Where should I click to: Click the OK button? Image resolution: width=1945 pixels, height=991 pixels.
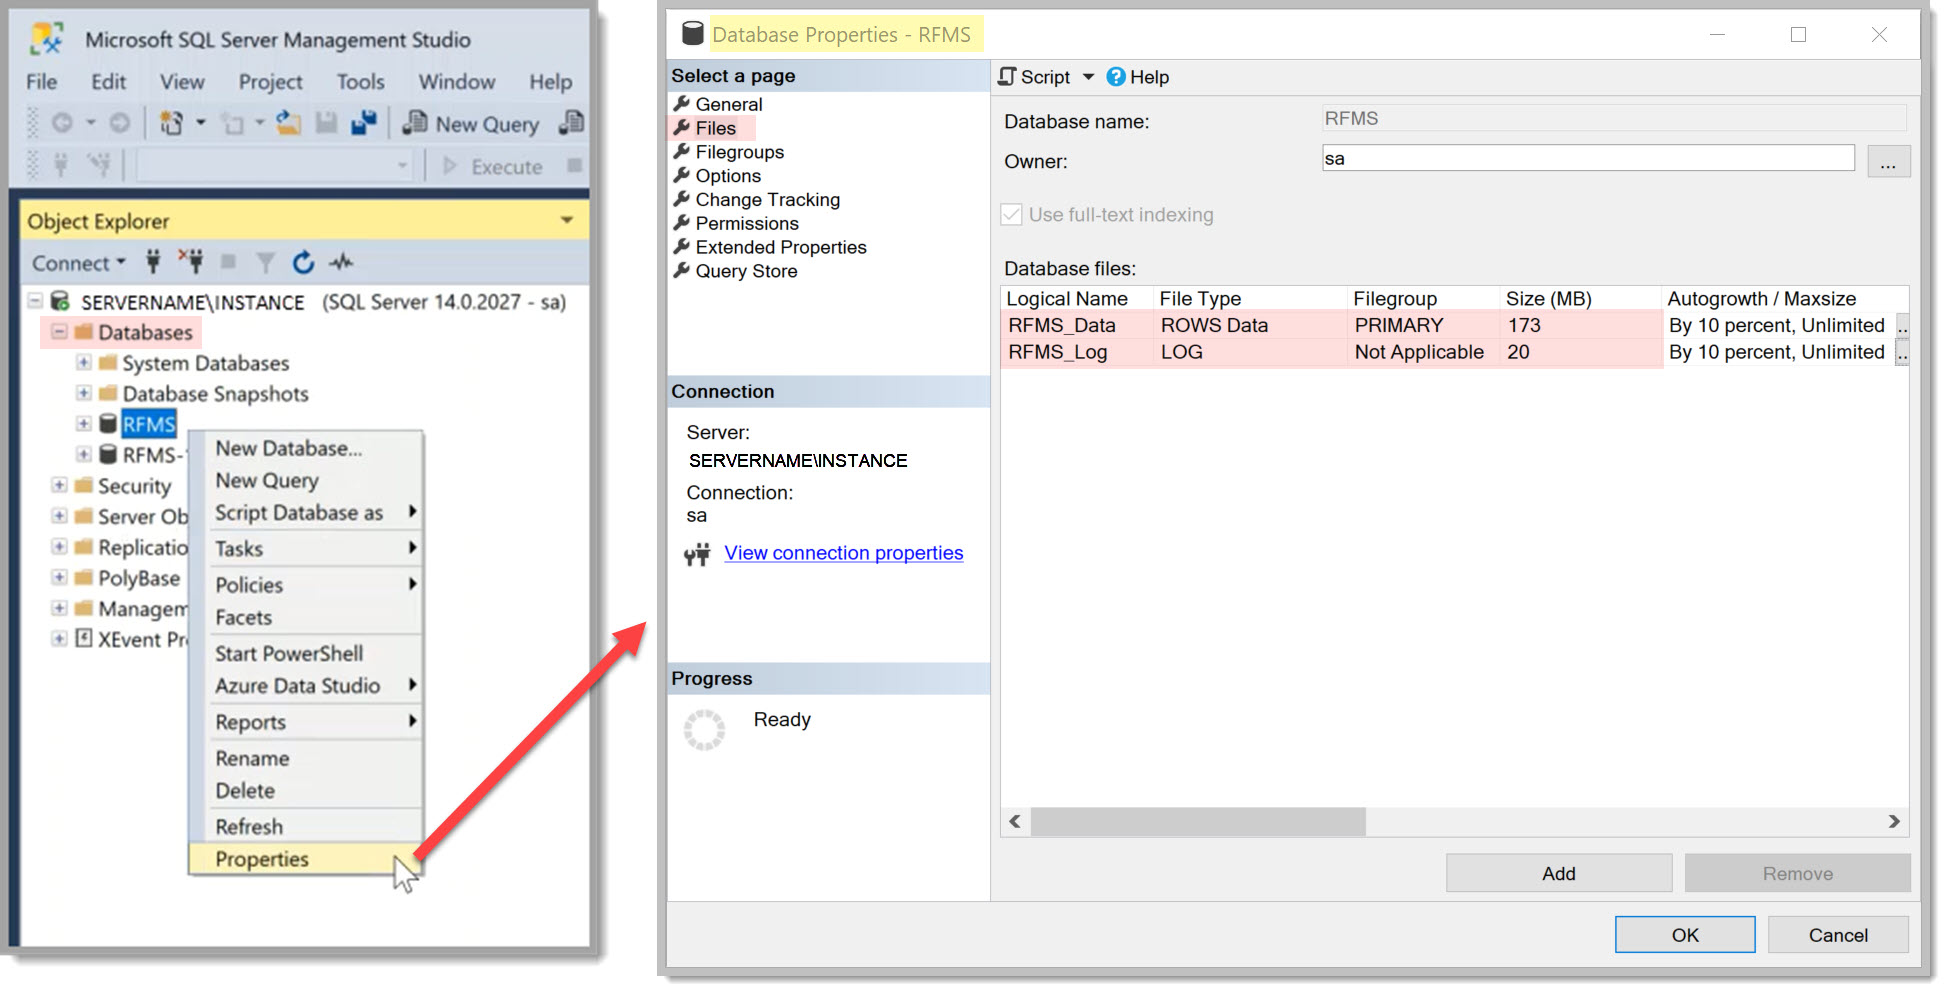point(1685,935)
